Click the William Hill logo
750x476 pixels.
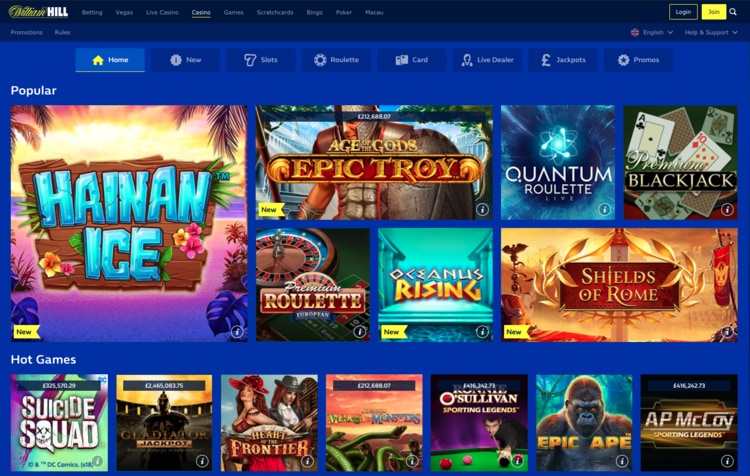pos(38,12)
